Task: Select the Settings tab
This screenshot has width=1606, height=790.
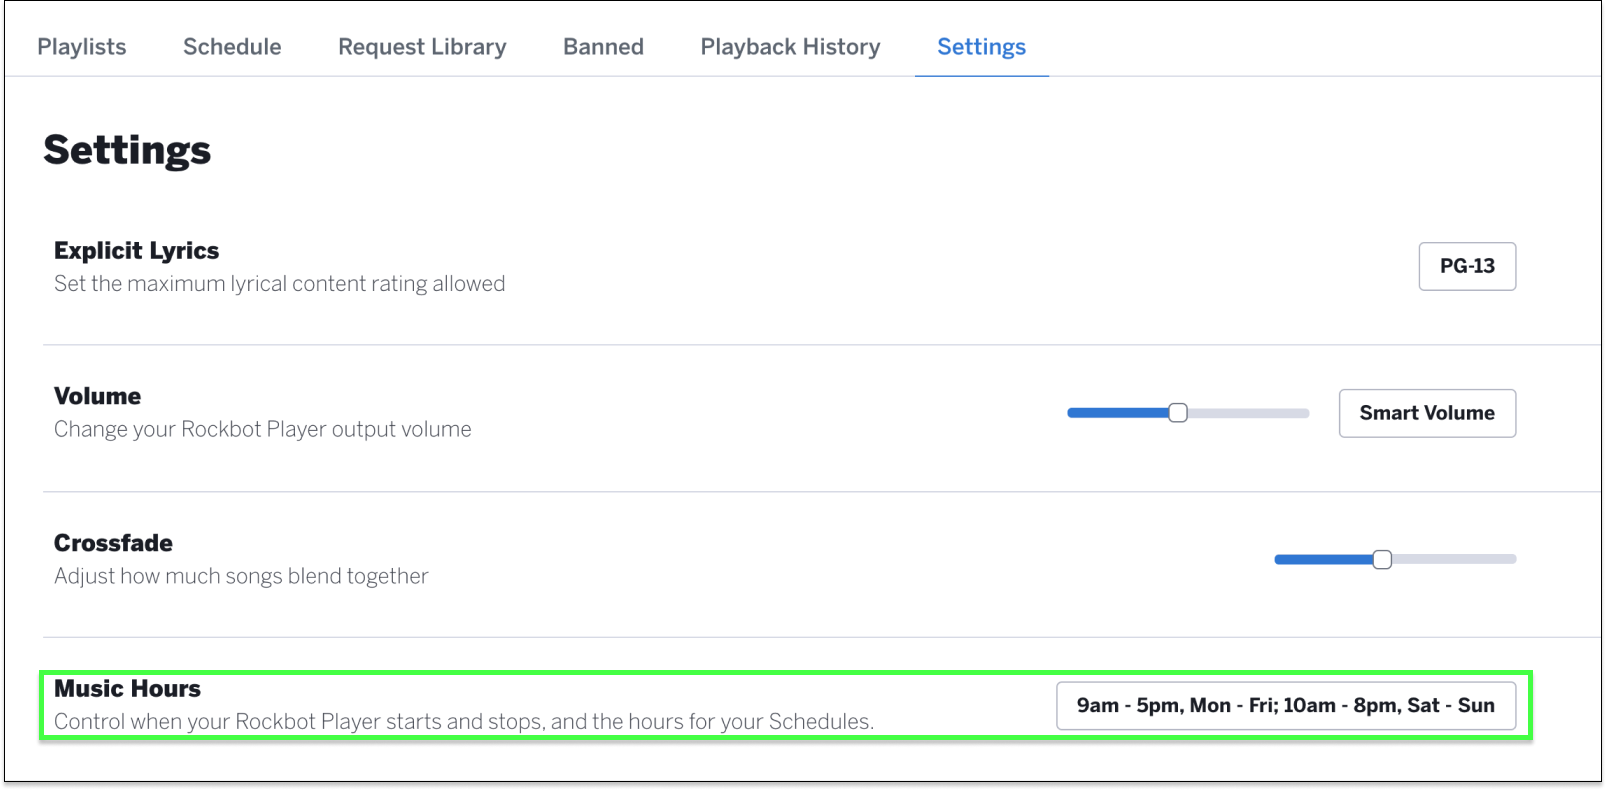Action: point(981,47)
